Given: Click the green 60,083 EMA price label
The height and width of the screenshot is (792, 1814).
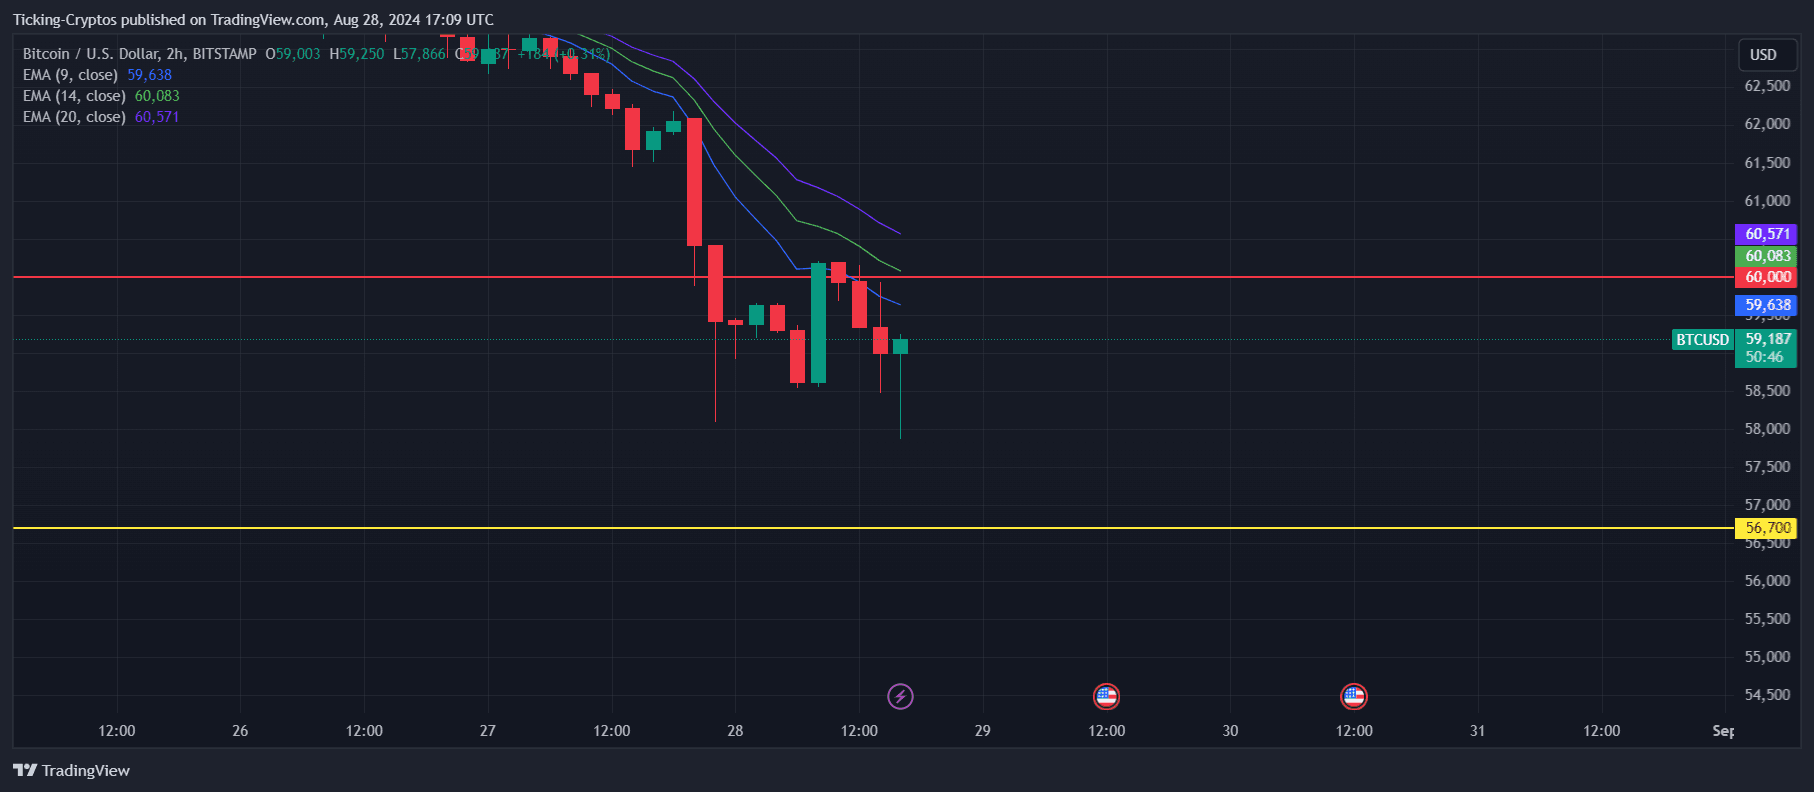Looking at the screenshot, I should tap(1766, 256).
